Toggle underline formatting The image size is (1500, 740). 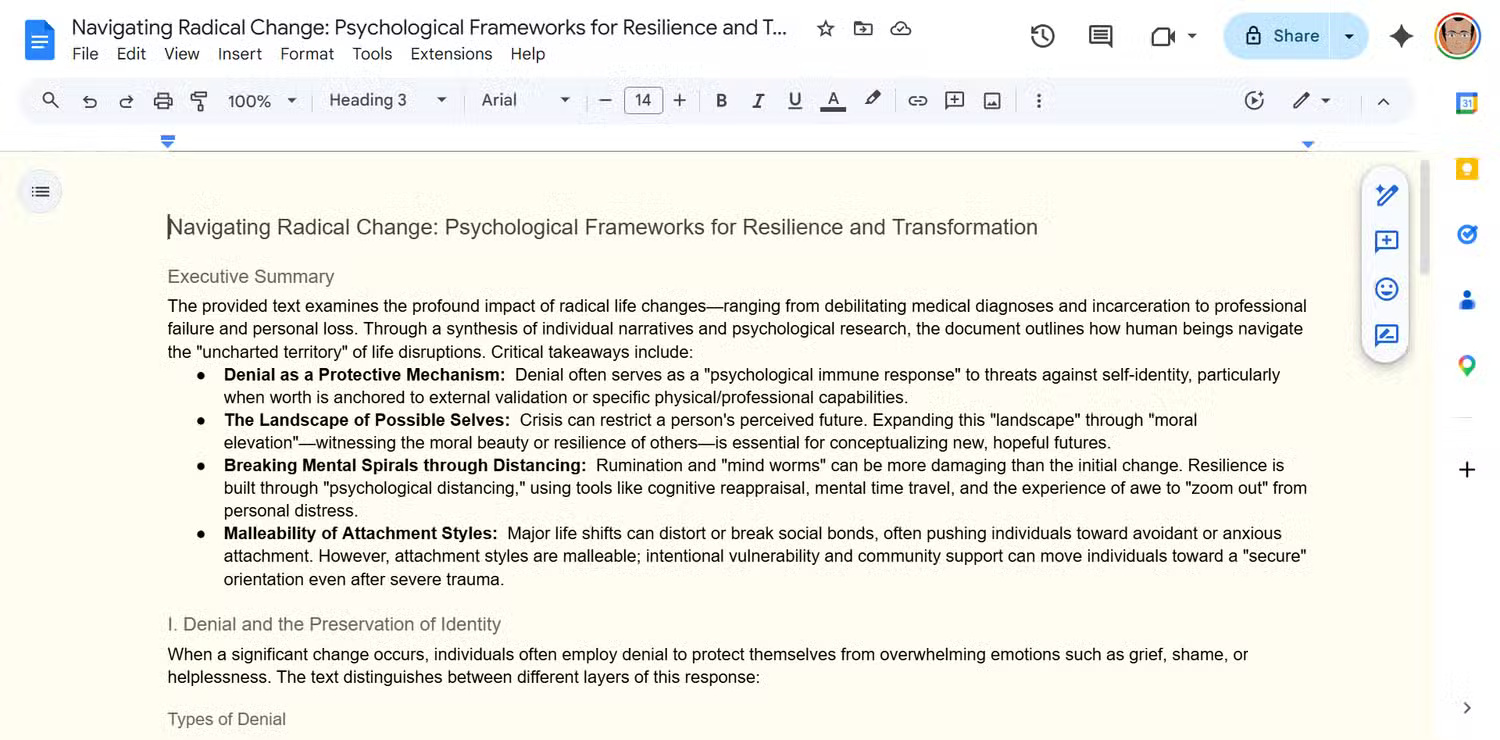(x=795, y=100)
